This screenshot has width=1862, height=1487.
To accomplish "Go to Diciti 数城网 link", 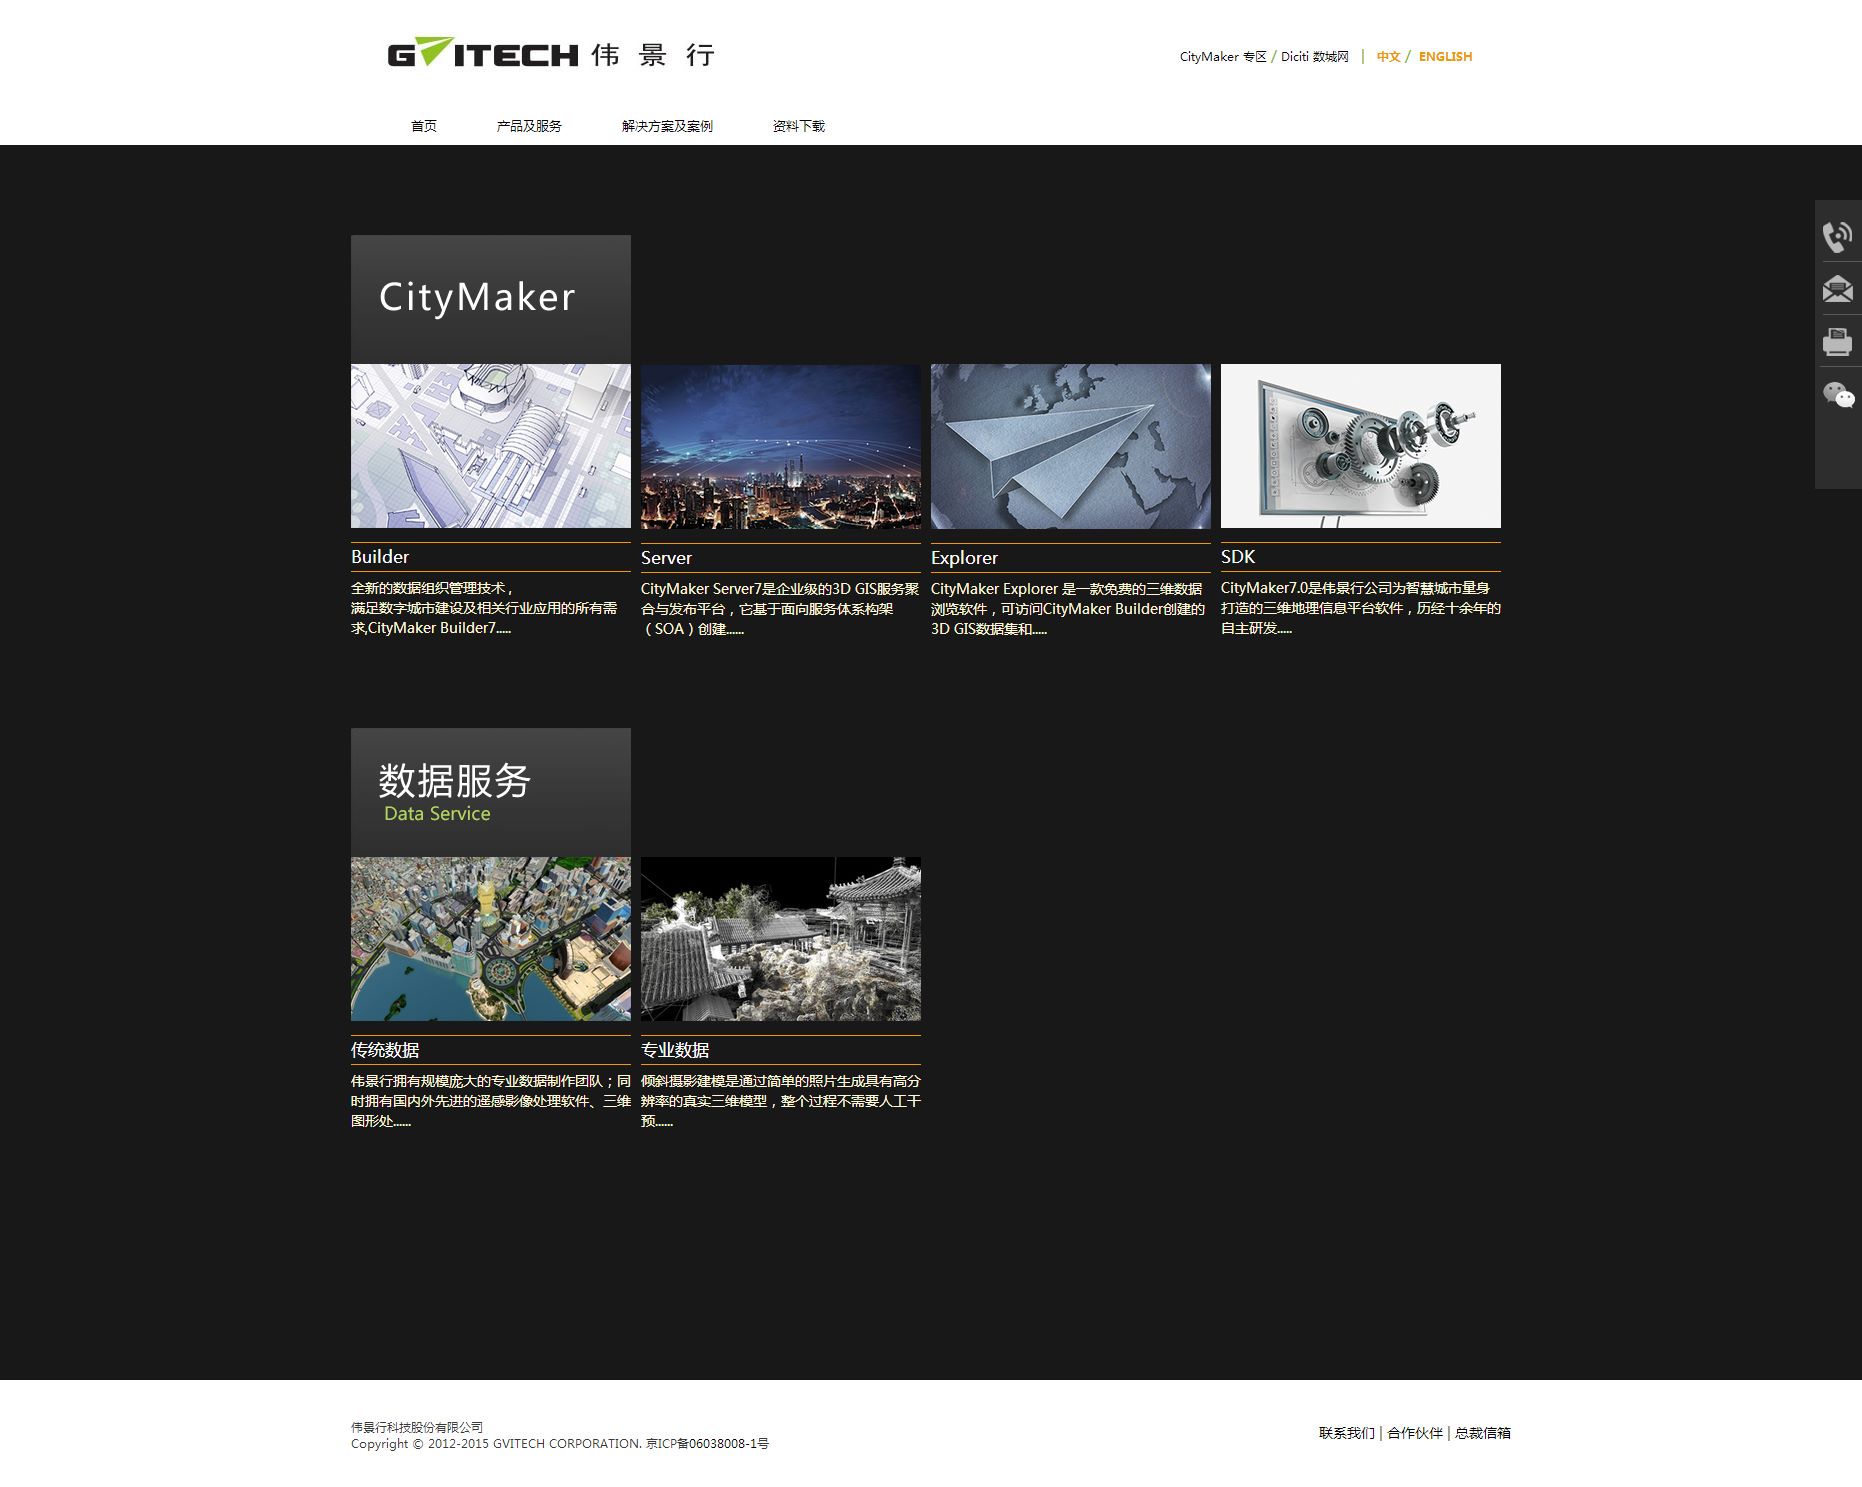I will [x=1315, y=57].
